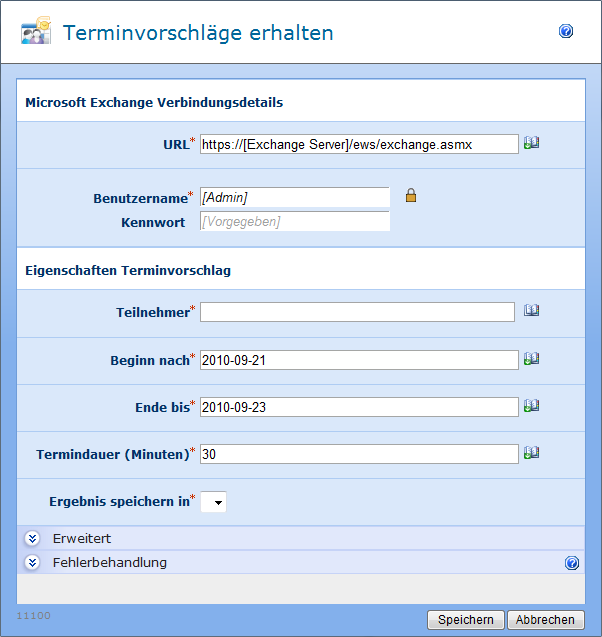Screen dimensions: 602x637
Task: Click the help icon in Fehlerbehandlung row
Action: click(571, 563)
